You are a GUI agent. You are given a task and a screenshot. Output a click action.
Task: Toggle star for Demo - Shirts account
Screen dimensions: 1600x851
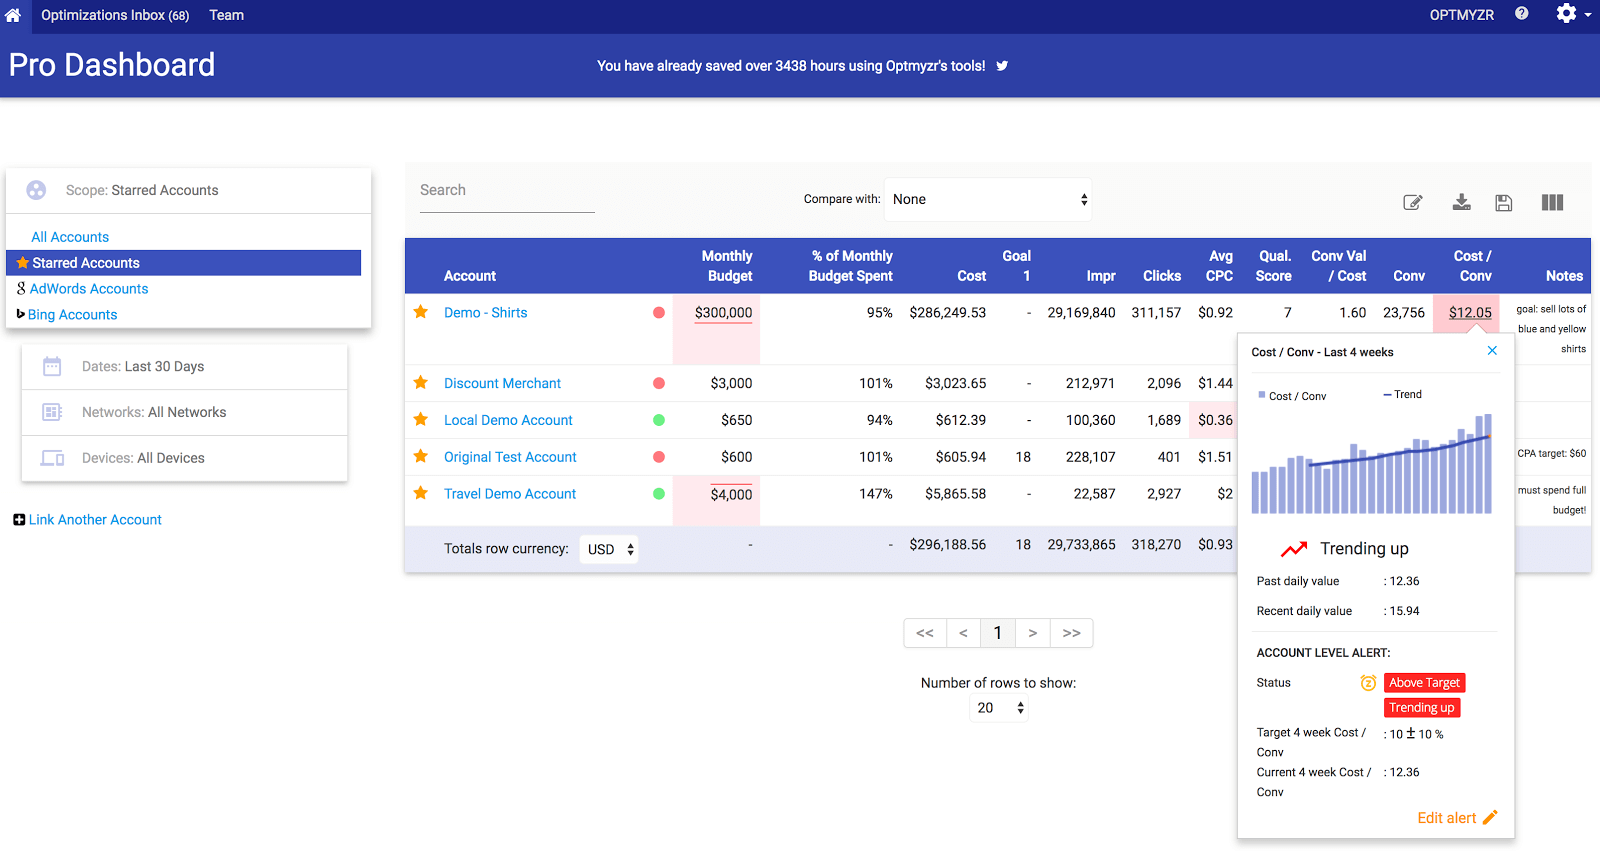[421, 312]
